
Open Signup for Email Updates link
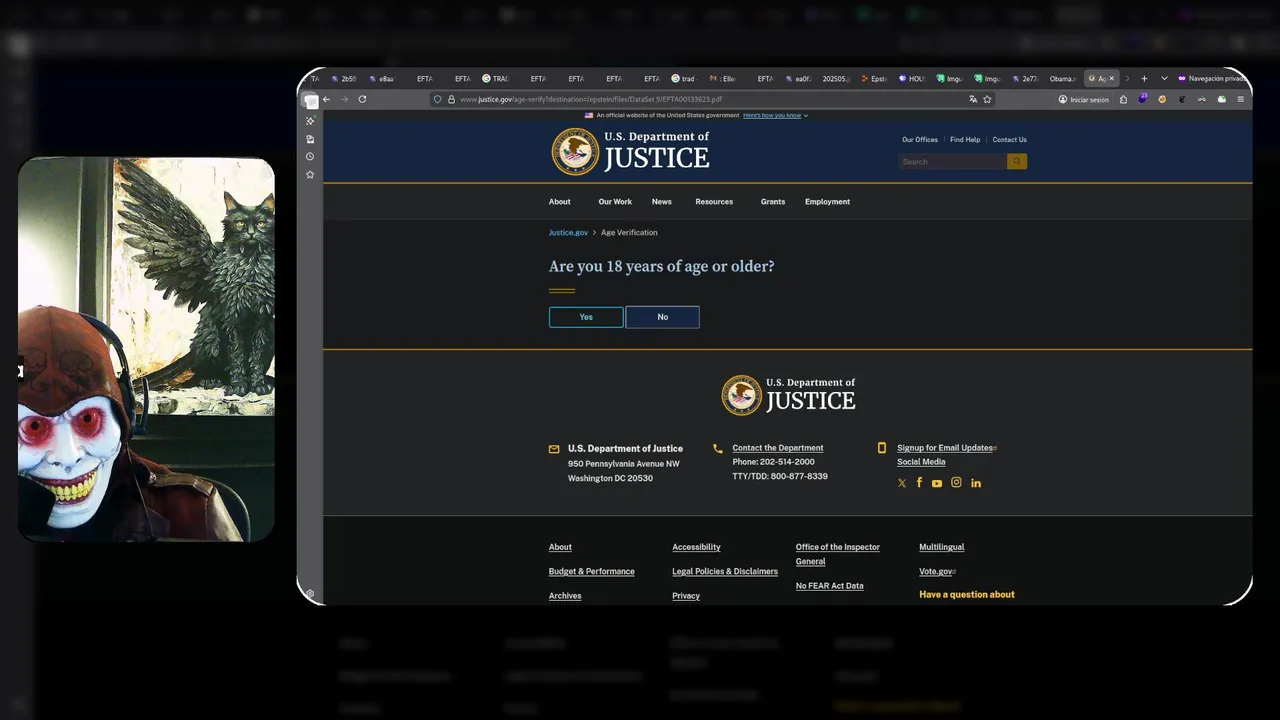(x=946, y=448)
